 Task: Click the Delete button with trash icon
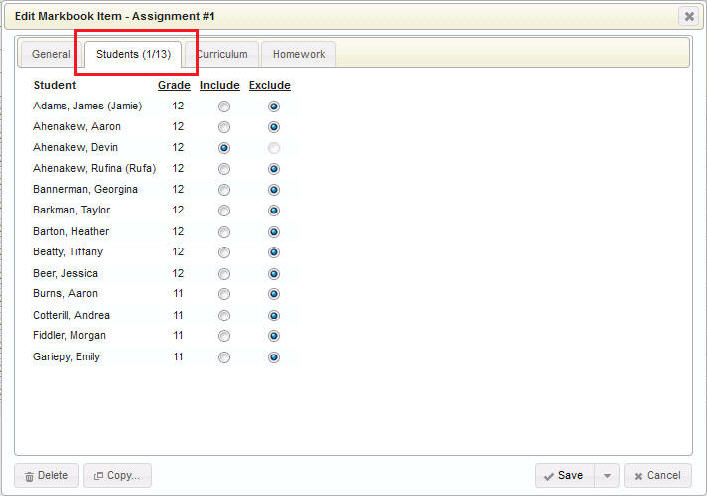point(47,476)
